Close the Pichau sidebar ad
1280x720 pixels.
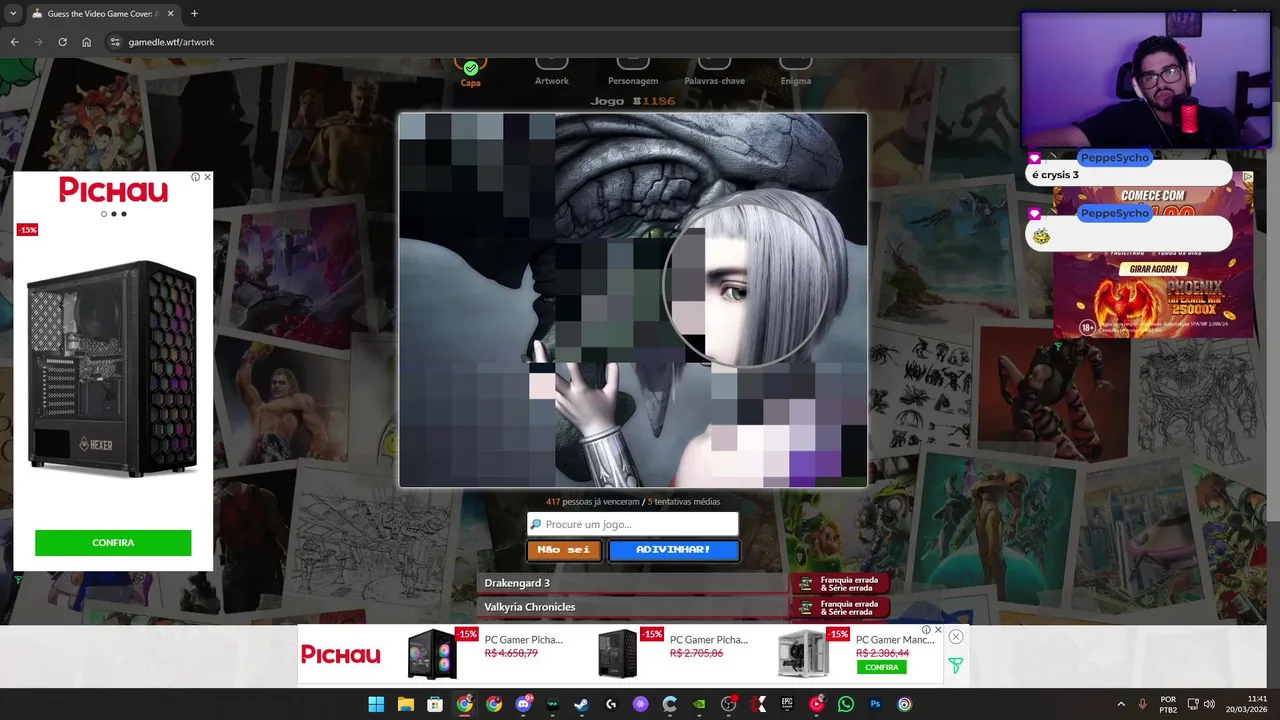tap(207, 177)
